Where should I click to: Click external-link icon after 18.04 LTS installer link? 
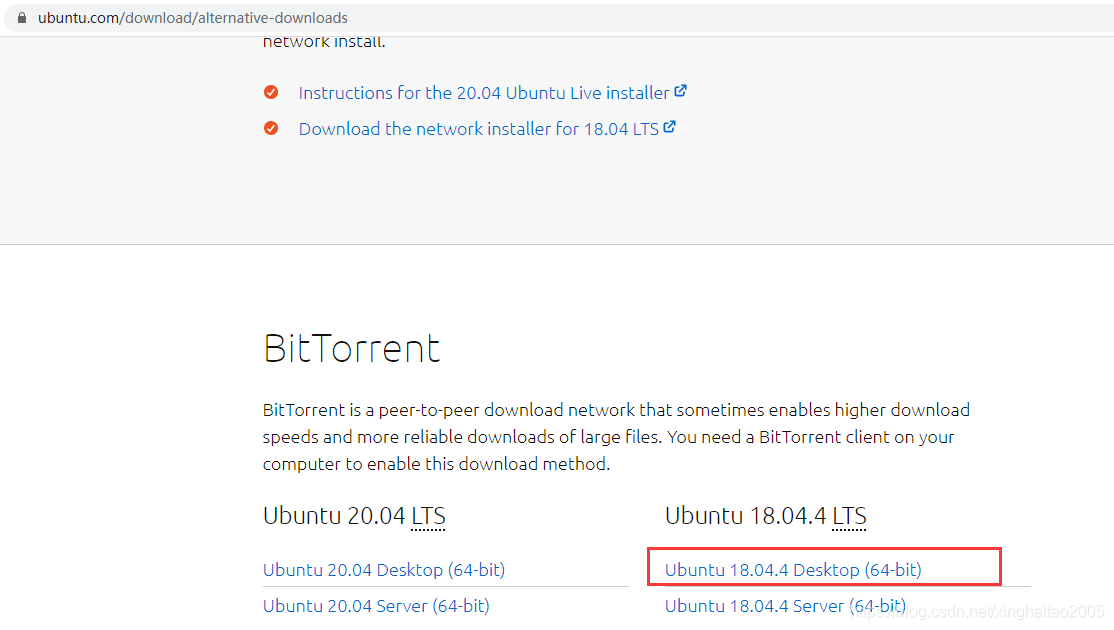coord(670,127)
